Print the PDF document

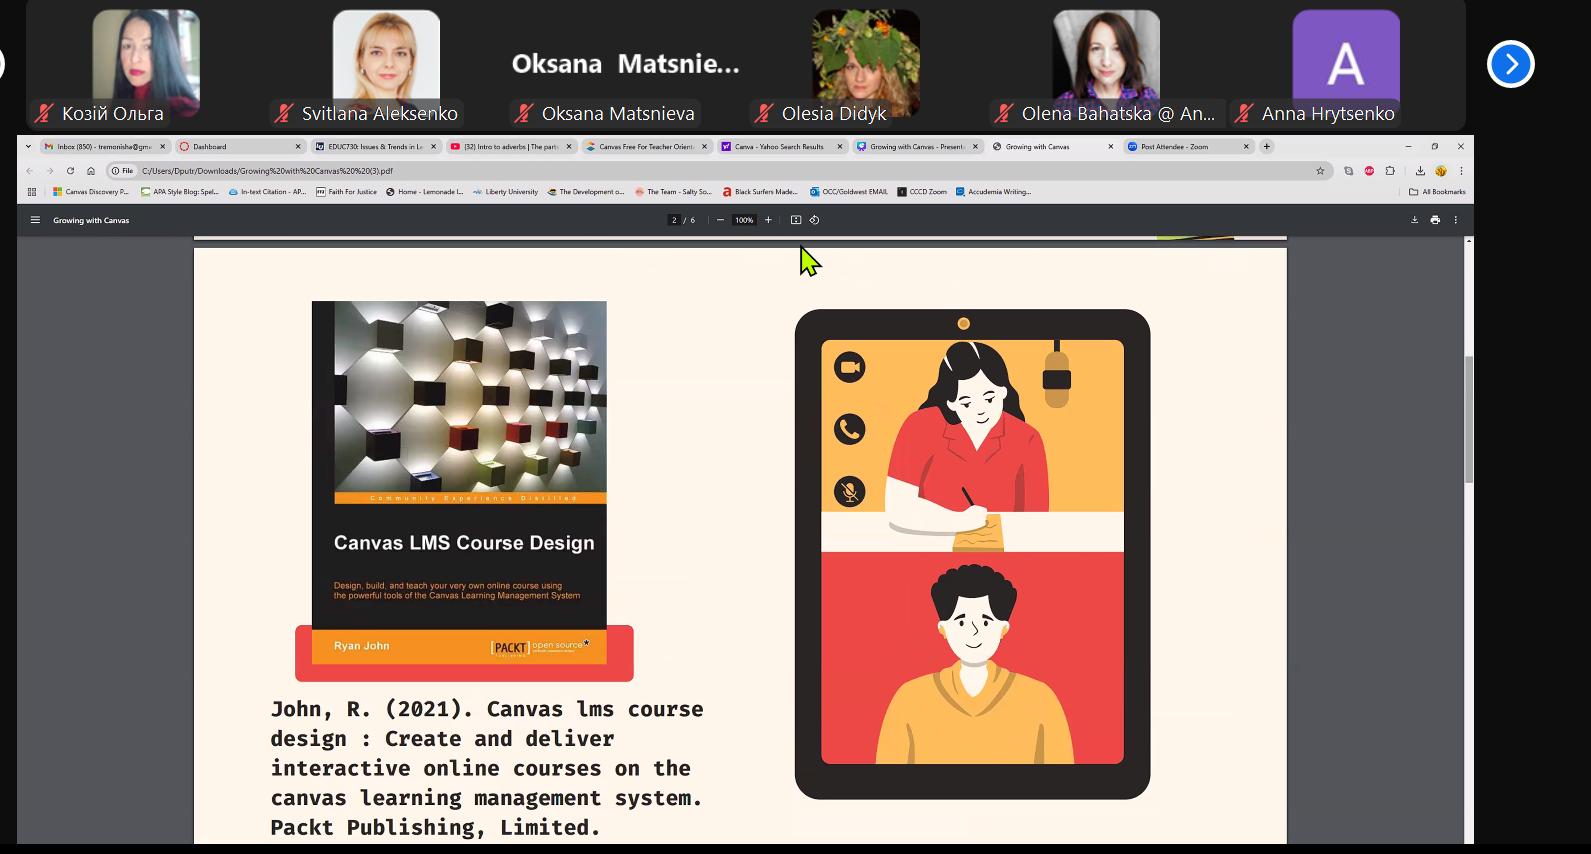(1435, 220)
